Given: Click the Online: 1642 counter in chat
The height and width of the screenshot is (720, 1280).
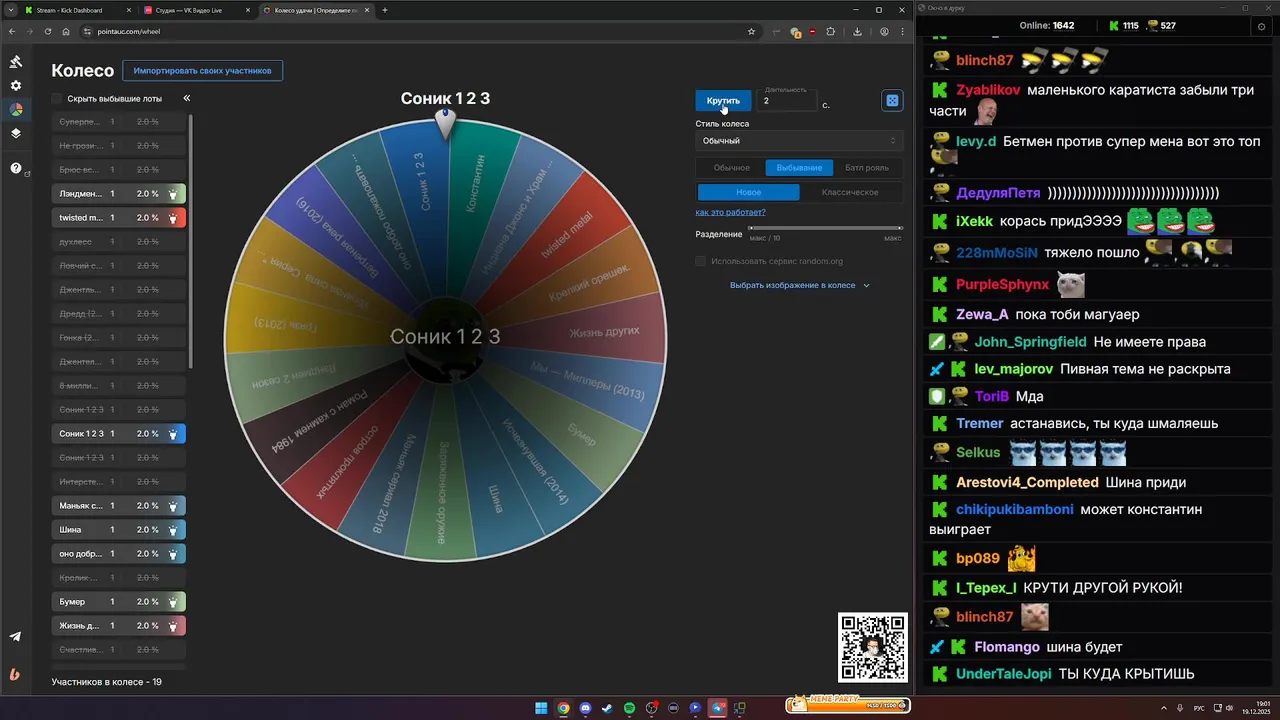Looking at the screenshot, I should [x=1047, y=25].
